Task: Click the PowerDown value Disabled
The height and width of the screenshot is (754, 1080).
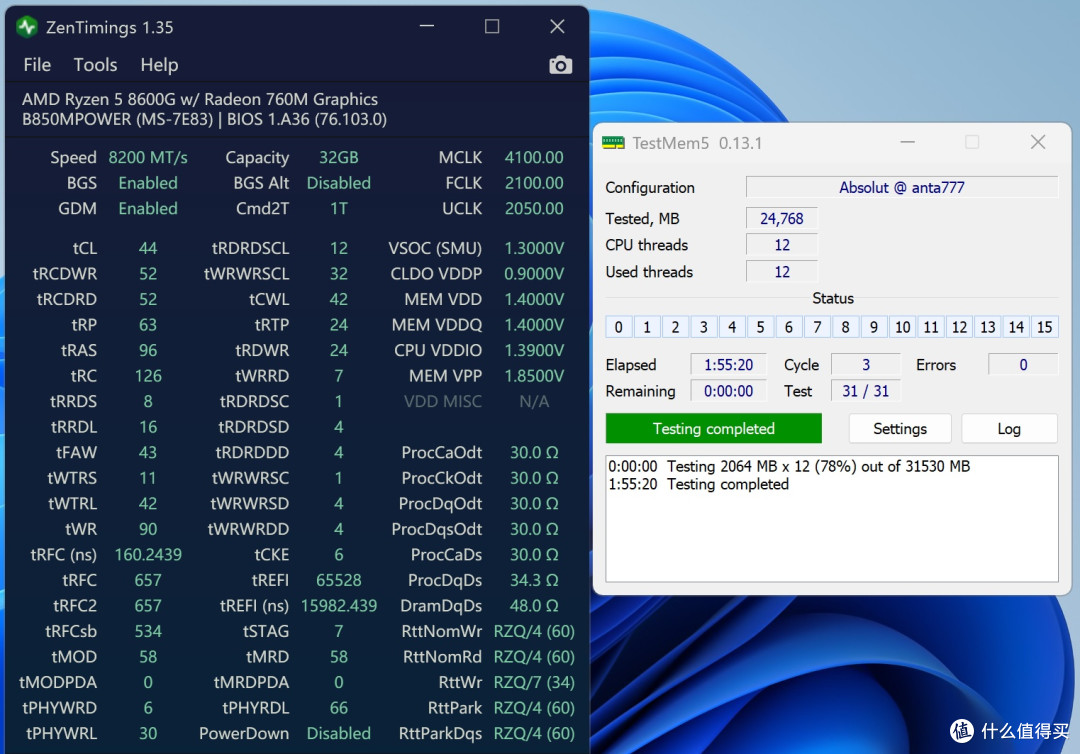Action: (x=339, y=733)
